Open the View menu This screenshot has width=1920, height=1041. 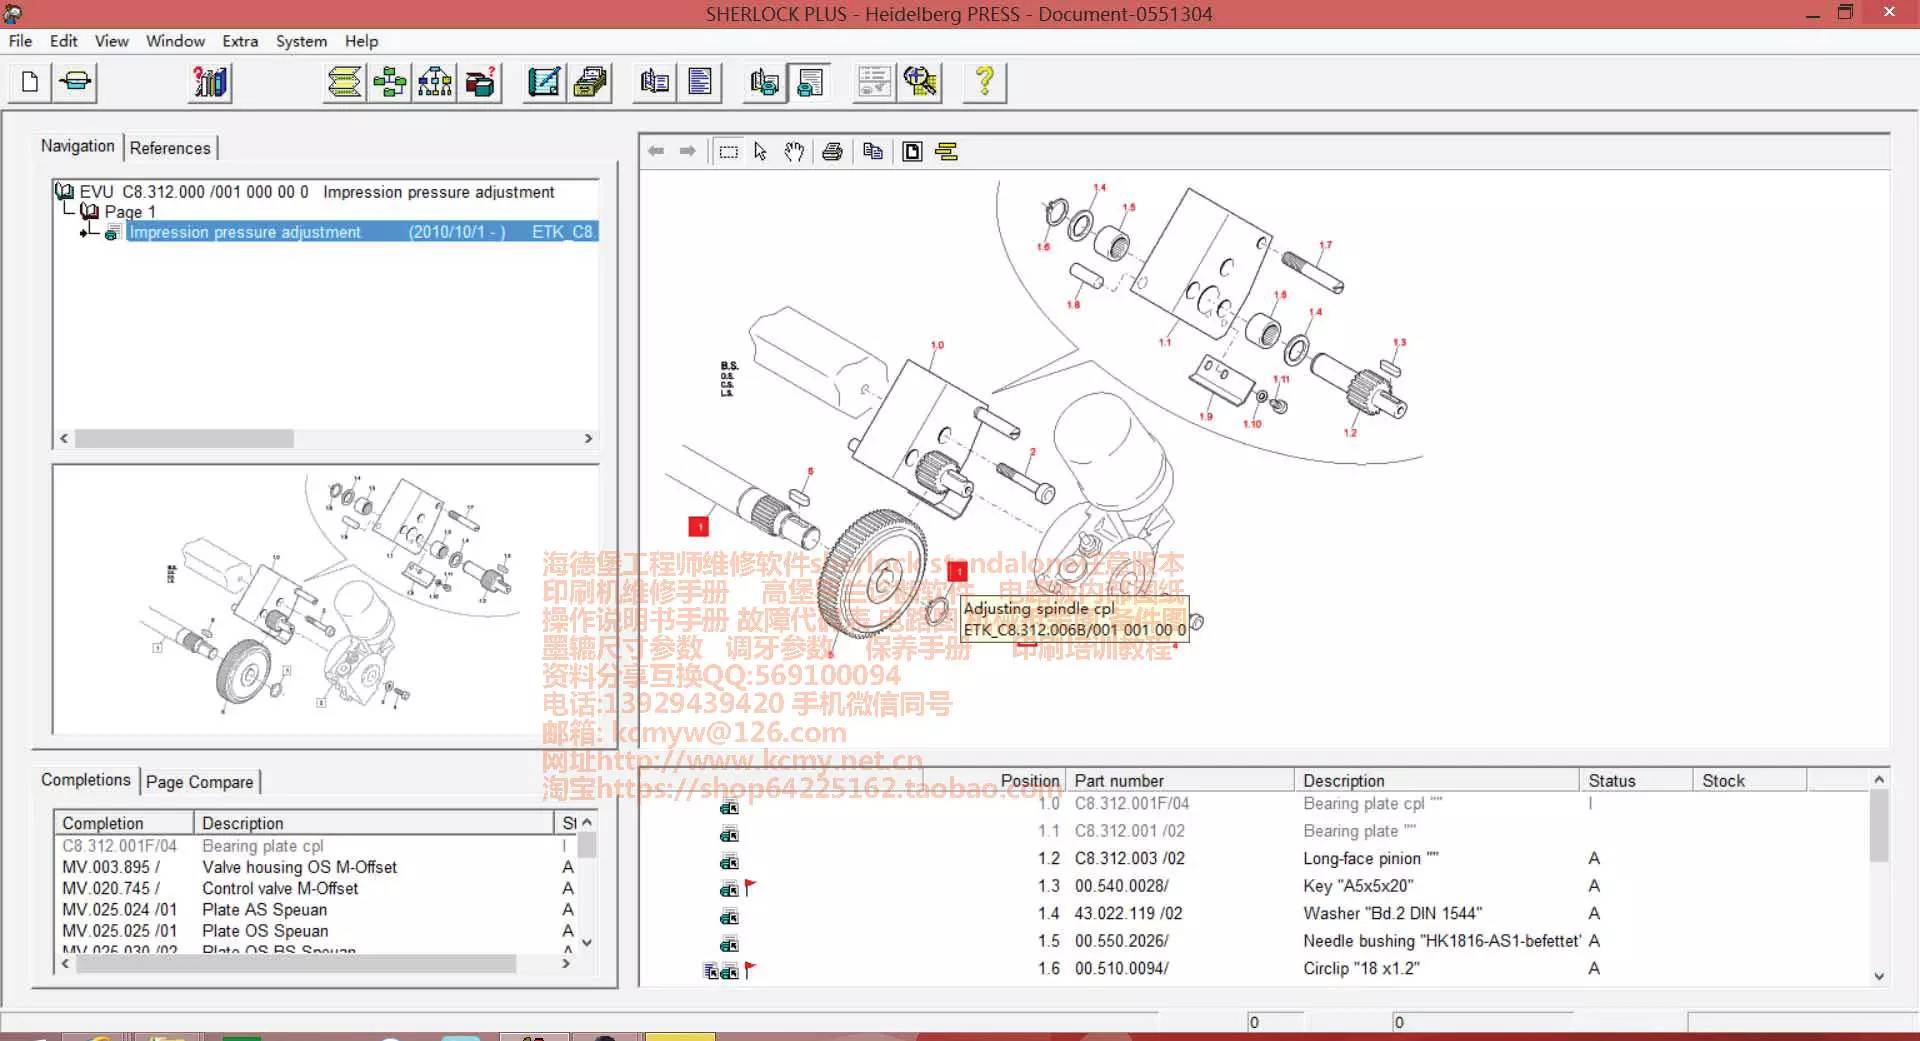tap(111, 41)
